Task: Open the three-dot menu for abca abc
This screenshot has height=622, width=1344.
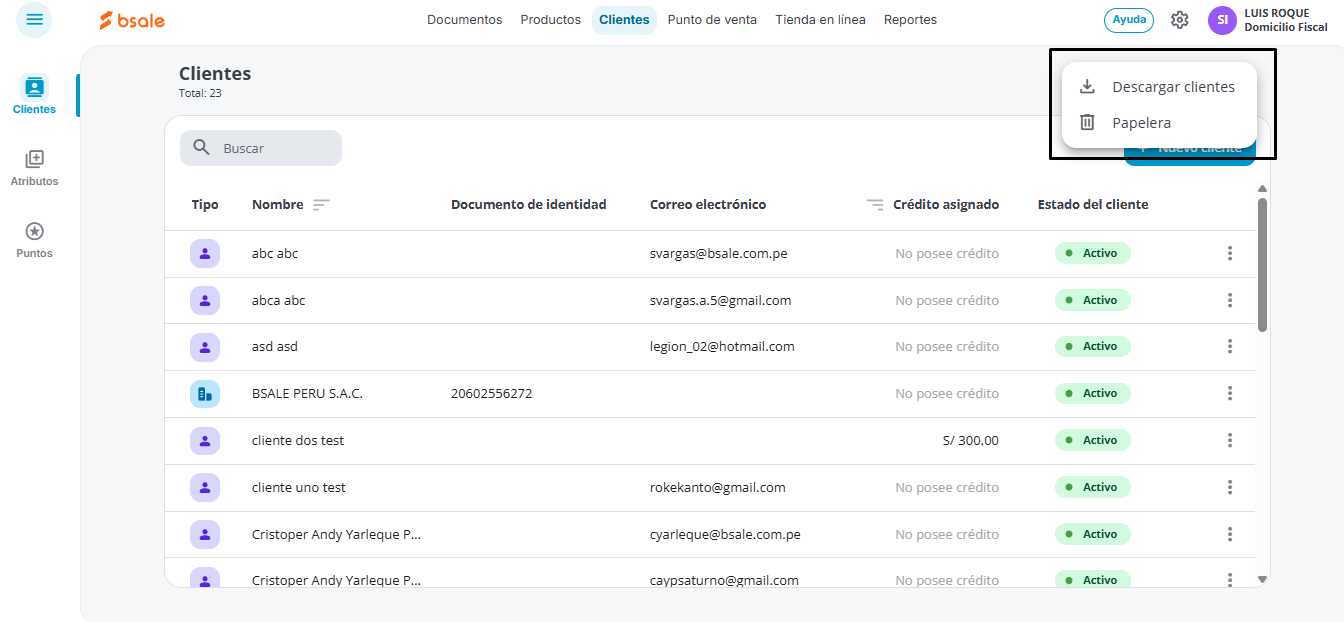Action: (x=1230, y=300)
